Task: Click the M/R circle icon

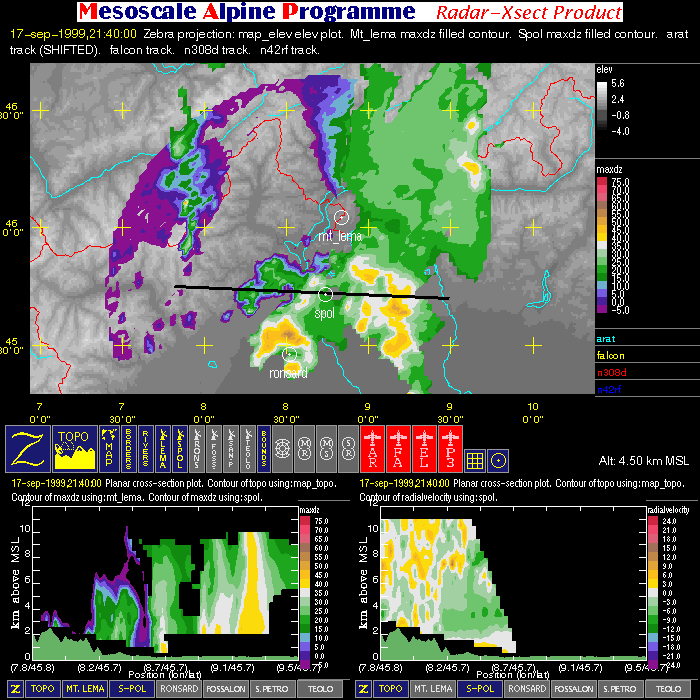Action: coord(304,449)
